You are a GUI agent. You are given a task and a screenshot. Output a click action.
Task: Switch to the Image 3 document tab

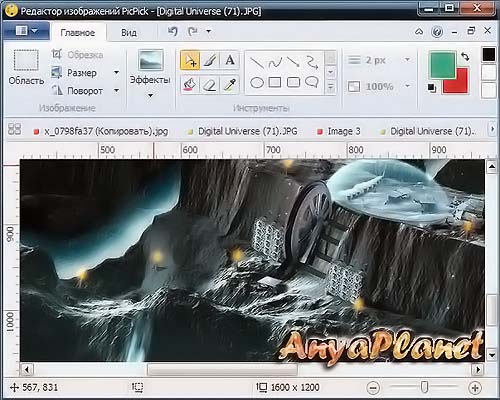pos(339,131)
